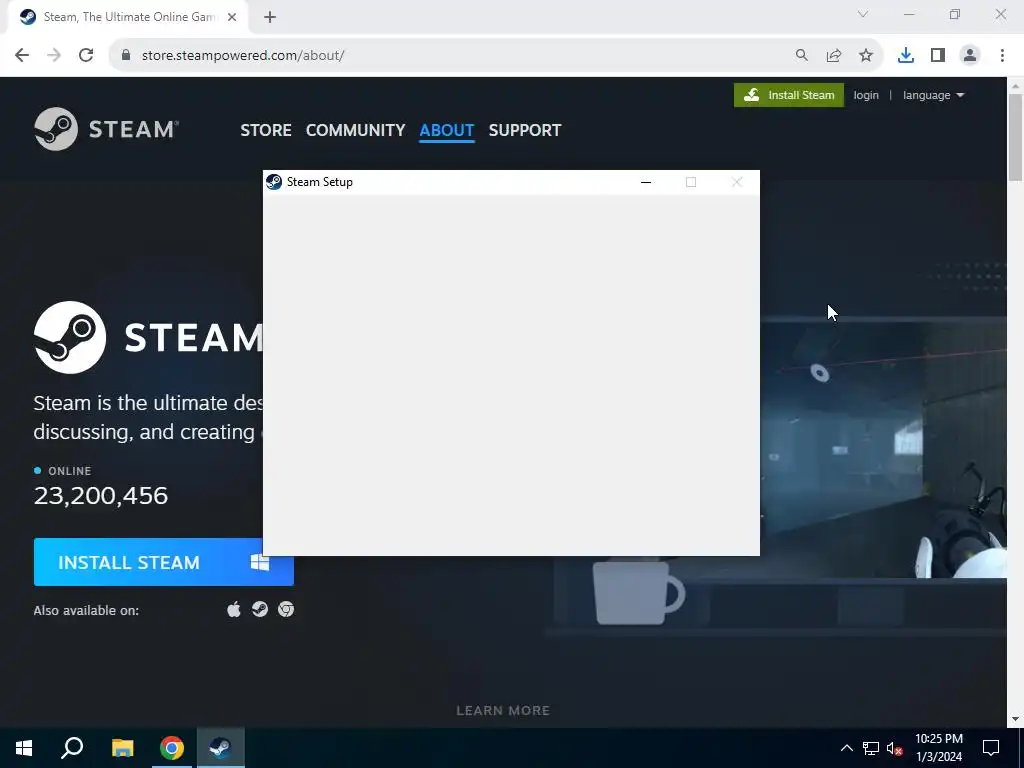The image size is (1024, 768).
Task: Open a new tab with plus button
Action: tap(270, 17)
